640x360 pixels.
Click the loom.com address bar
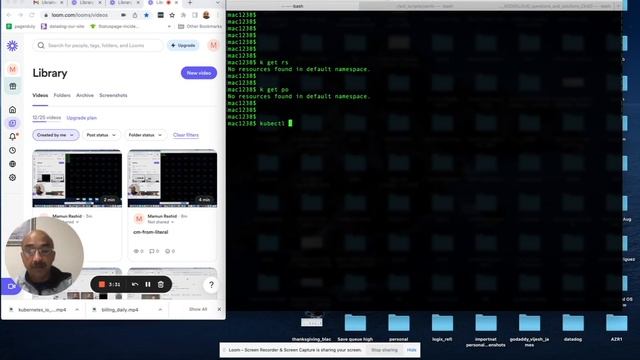click(x=80, y=15)
